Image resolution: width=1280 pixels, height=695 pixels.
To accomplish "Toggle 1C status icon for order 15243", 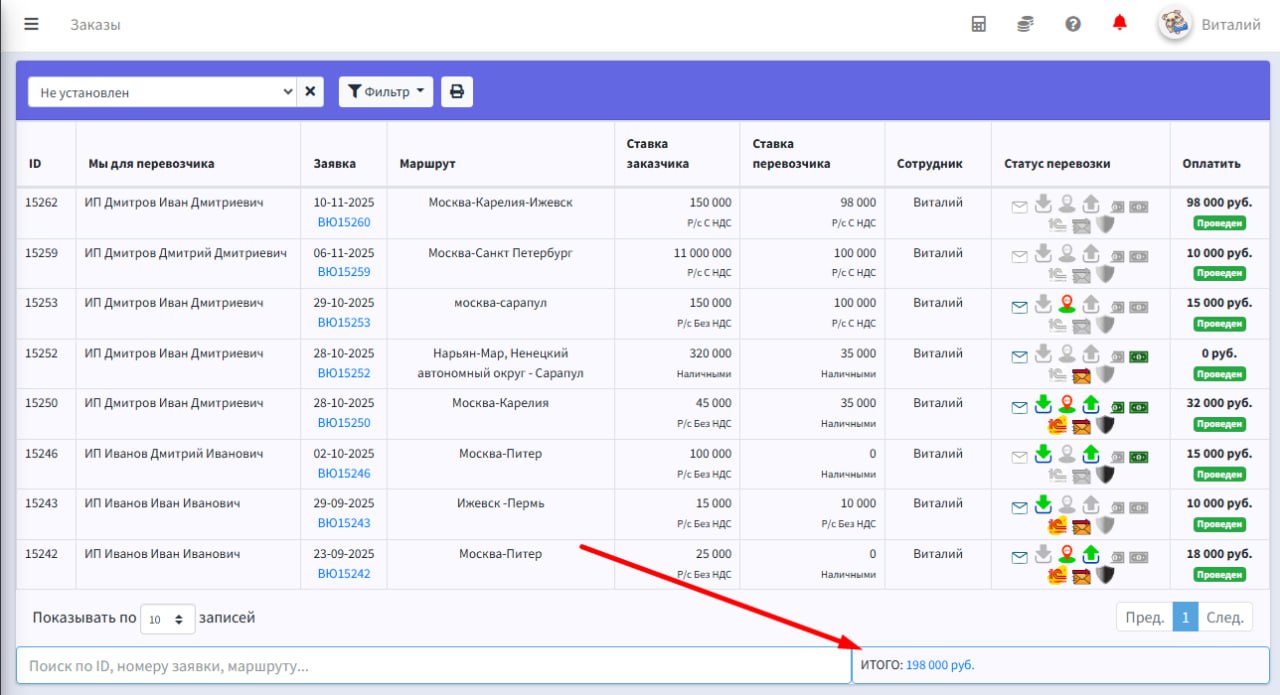I will pos(1057,524).
